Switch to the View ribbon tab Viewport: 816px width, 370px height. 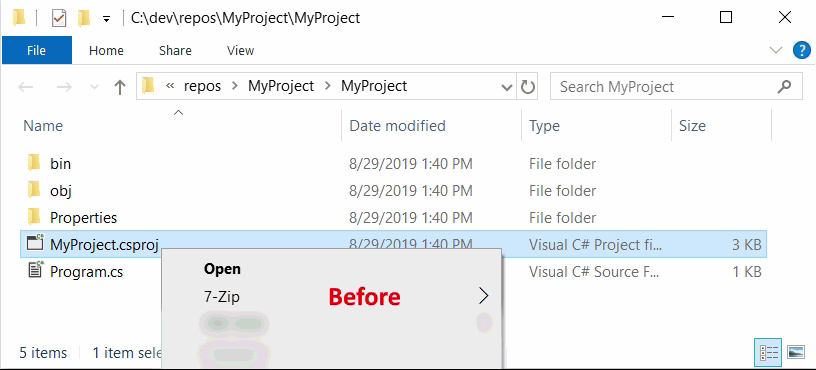(240, 50)
